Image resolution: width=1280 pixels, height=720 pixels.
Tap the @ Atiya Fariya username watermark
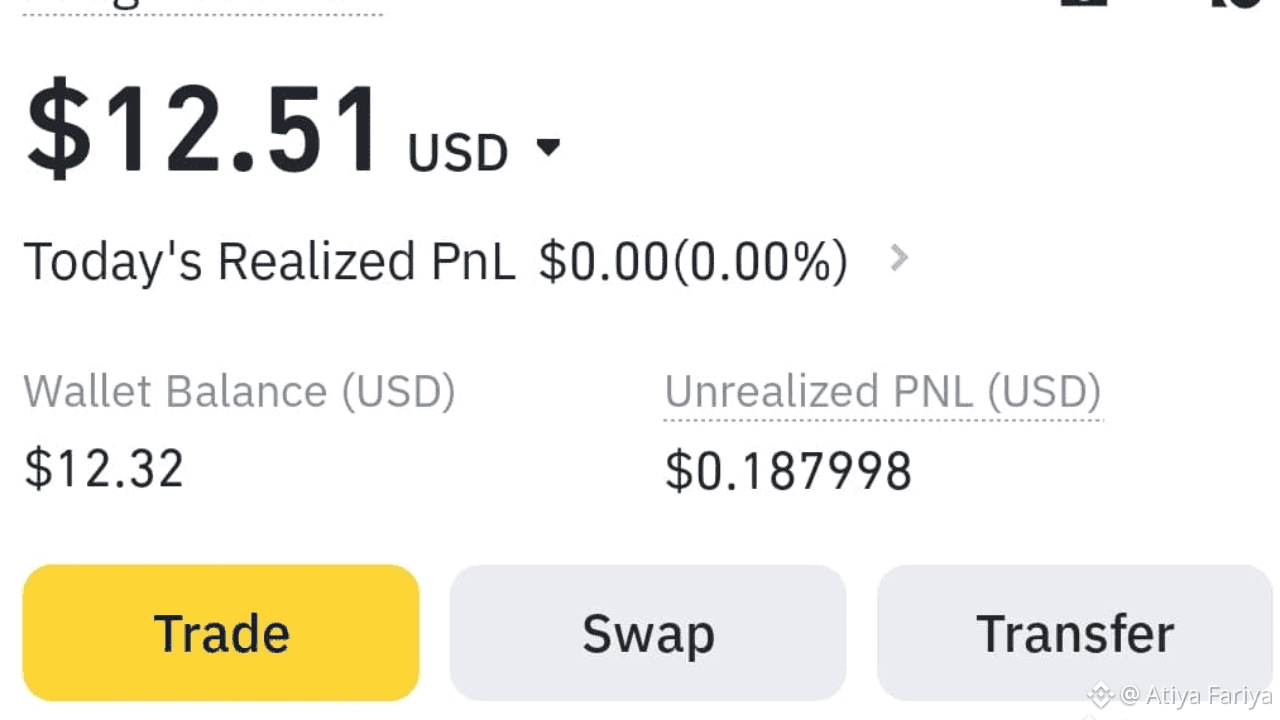(x=1196, y=695)
